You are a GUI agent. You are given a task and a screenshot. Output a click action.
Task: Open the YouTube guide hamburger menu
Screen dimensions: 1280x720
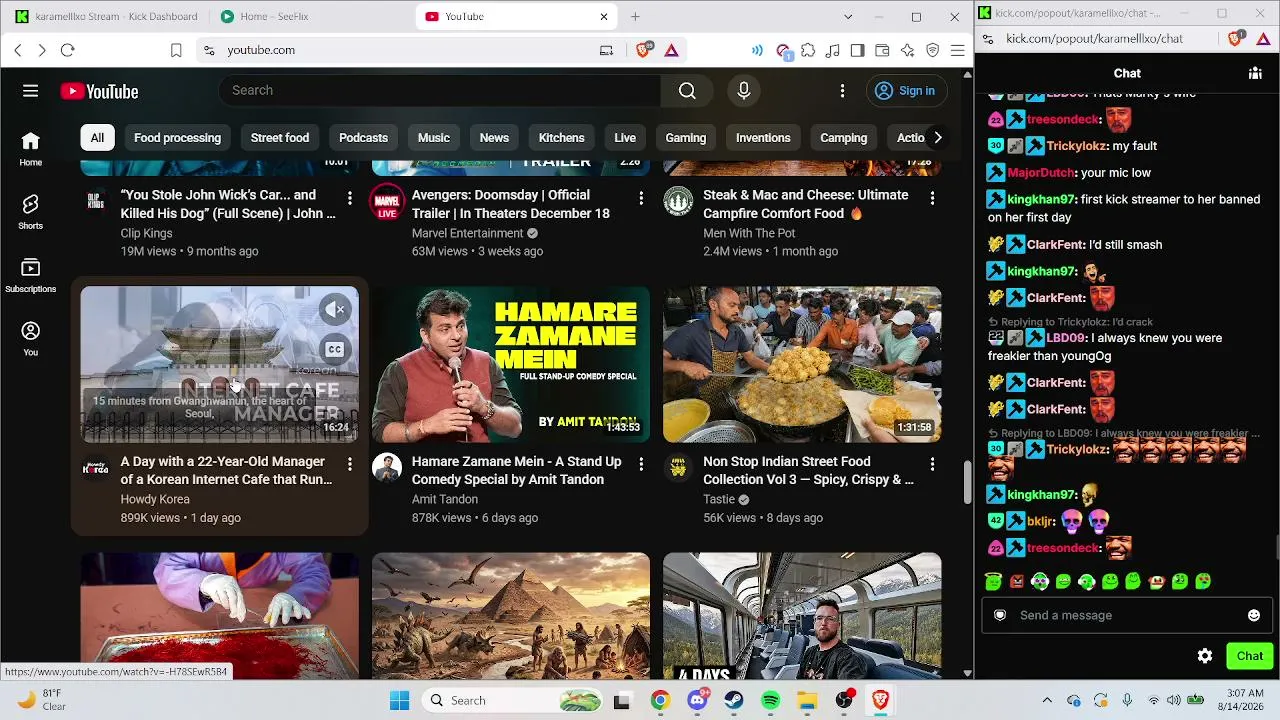31,91
